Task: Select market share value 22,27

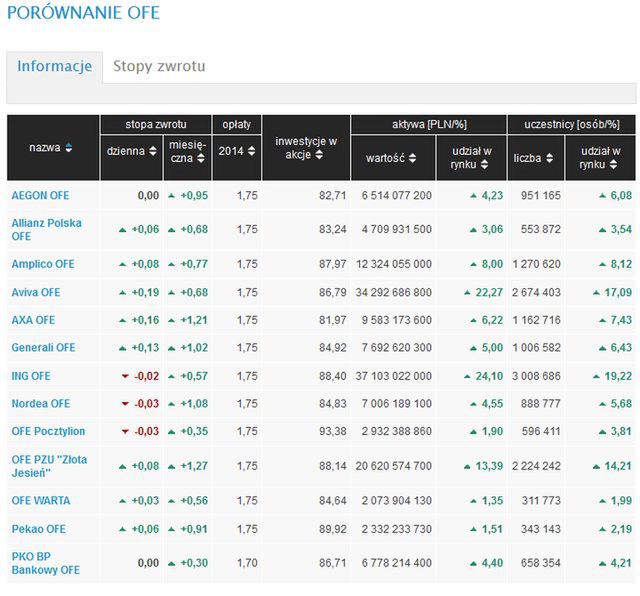Action: [x=489, y=292]
